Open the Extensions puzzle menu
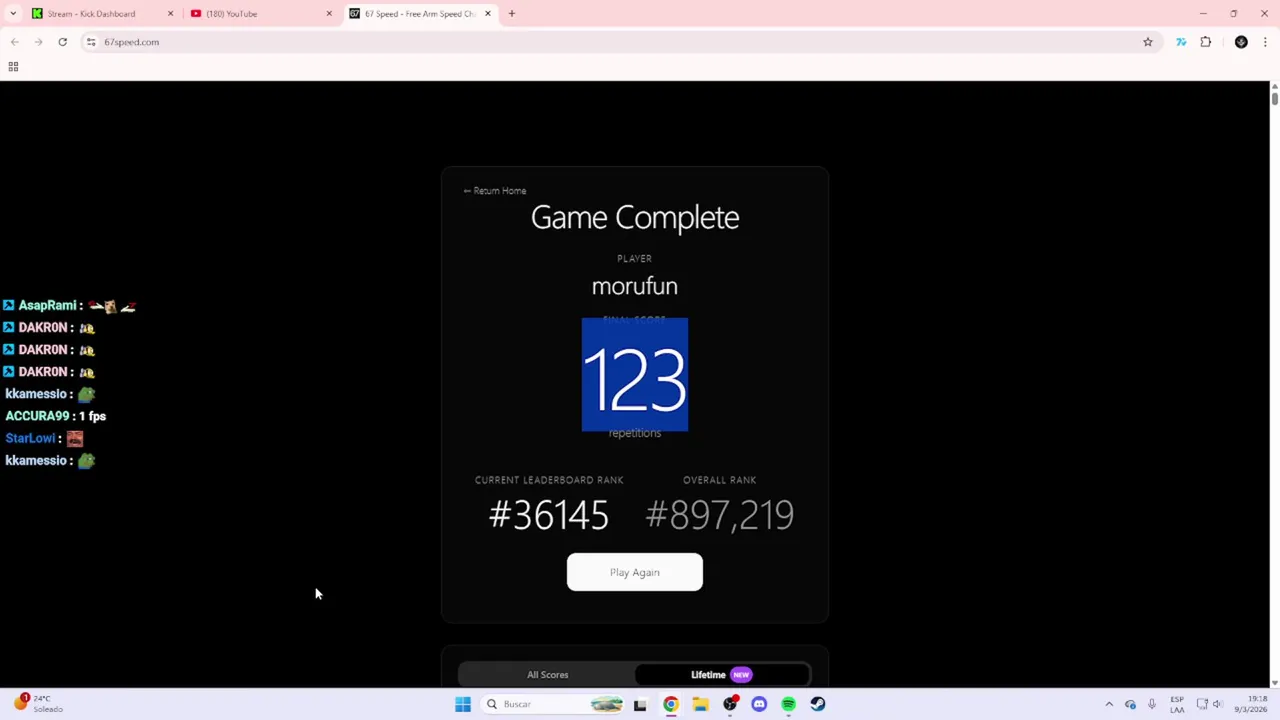1280x720 pixels. (x=1205, y=42)
